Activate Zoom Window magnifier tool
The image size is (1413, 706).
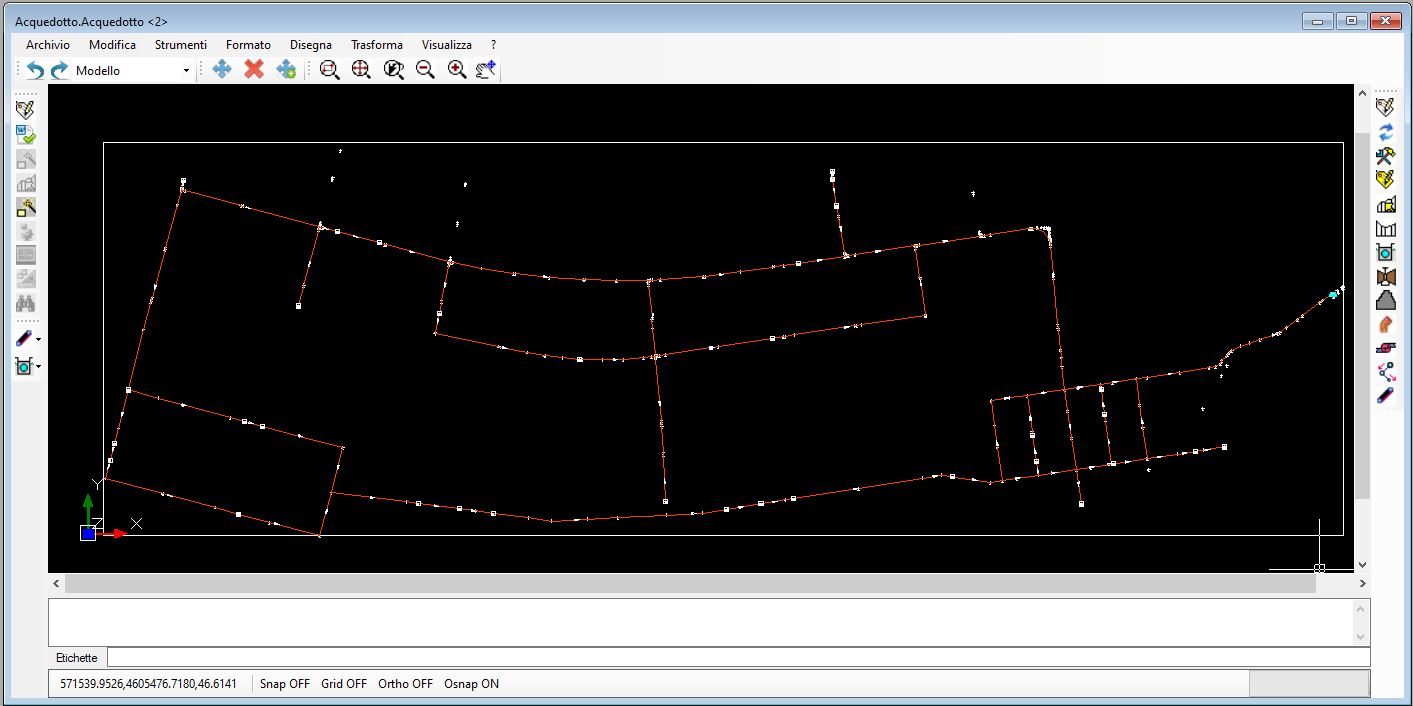coord(329,69)
